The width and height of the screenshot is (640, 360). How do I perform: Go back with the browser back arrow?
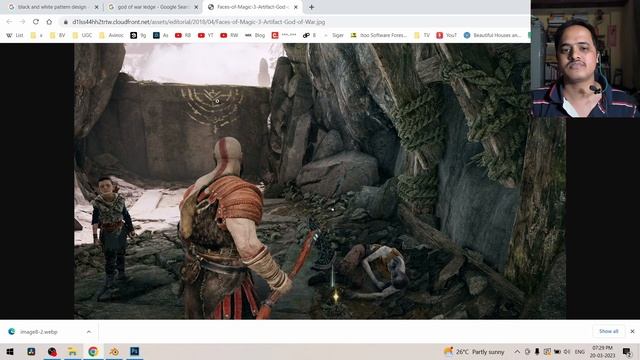(9, 22)
